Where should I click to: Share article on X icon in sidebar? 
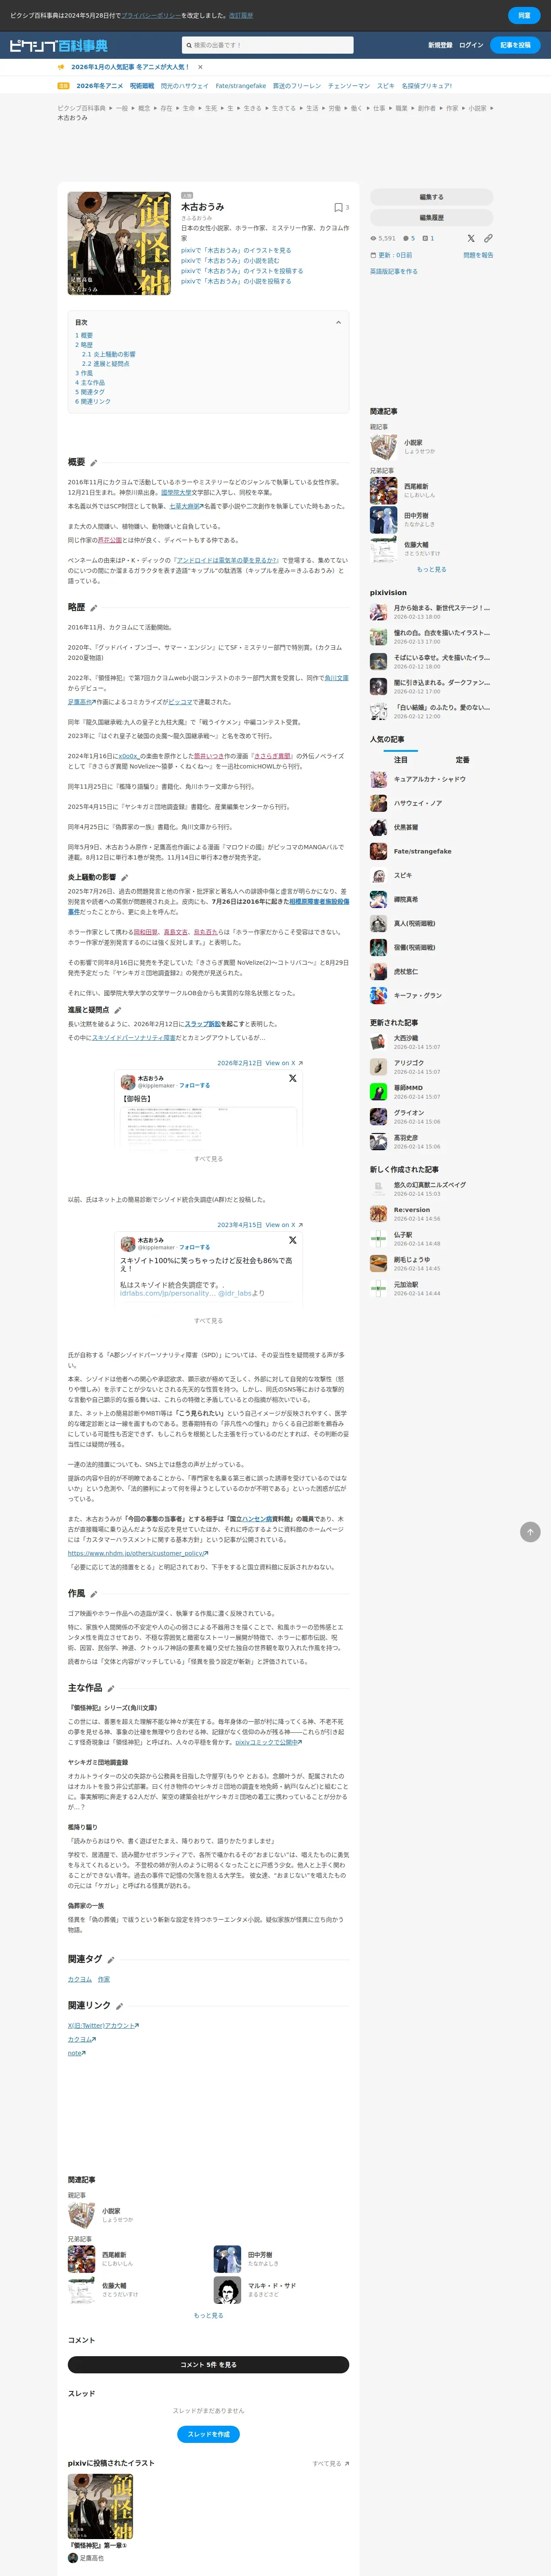pyautogui.click(x=471, y=238)
